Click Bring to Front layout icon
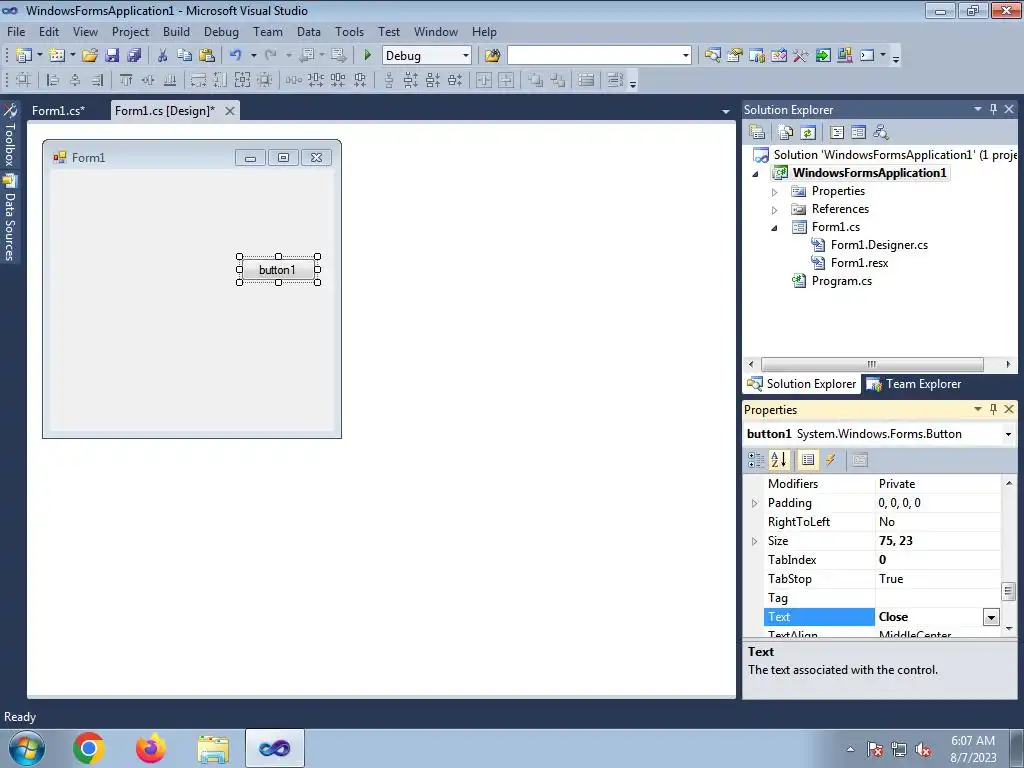1024x768 pixels. pos(535,80)
